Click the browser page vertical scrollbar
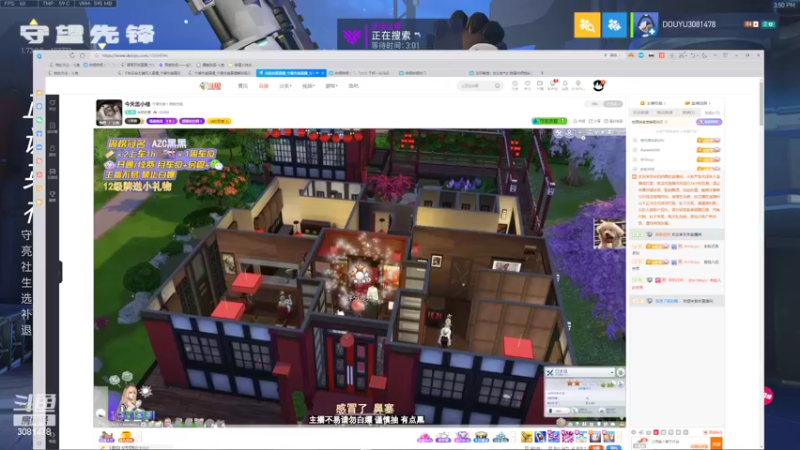Viewport: 800px width, 450px height. [x=761, y=103]
